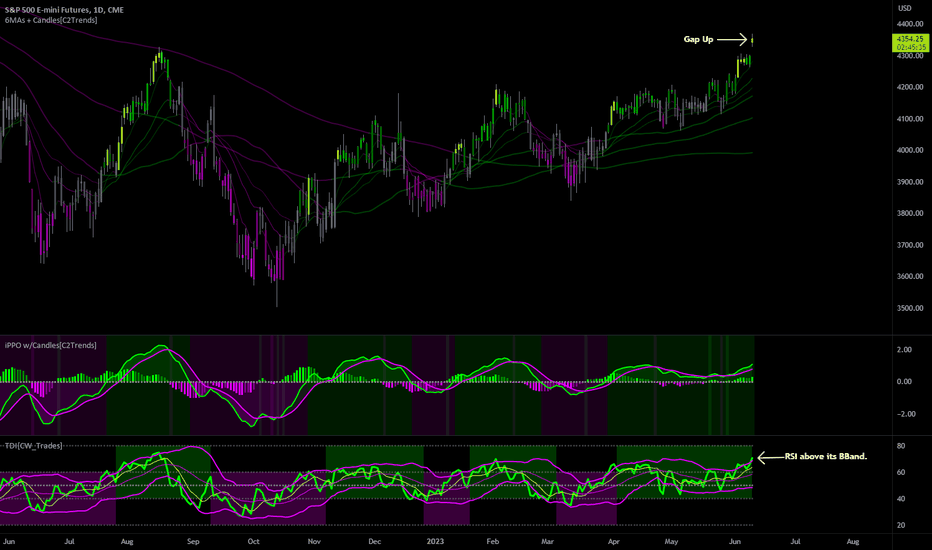Click the 4000.00 price axis level
Screen dimensions: 932x550
pos(910,150)
